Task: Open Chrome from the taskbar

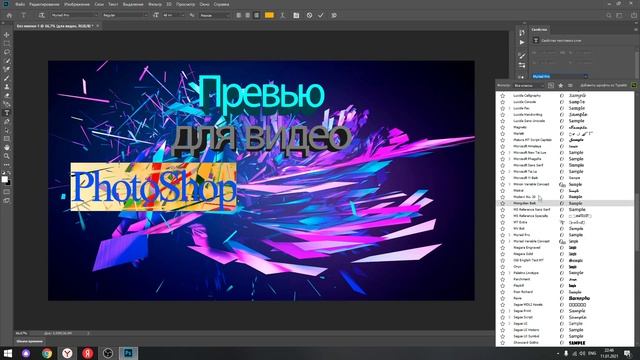Action: (47, 353)
